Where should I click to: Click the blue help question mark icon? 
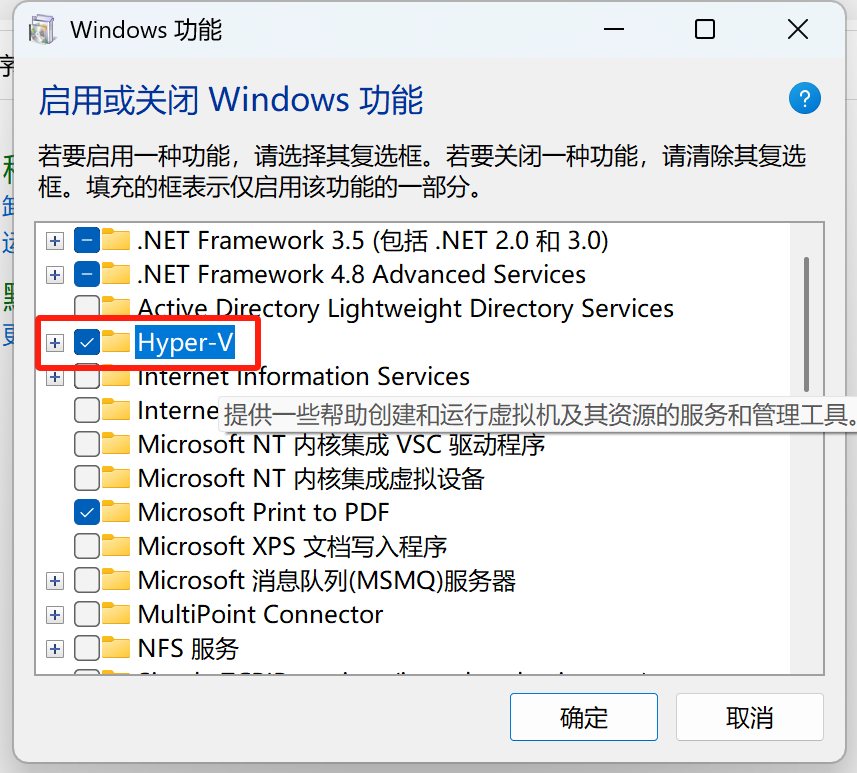click(804, 98)
